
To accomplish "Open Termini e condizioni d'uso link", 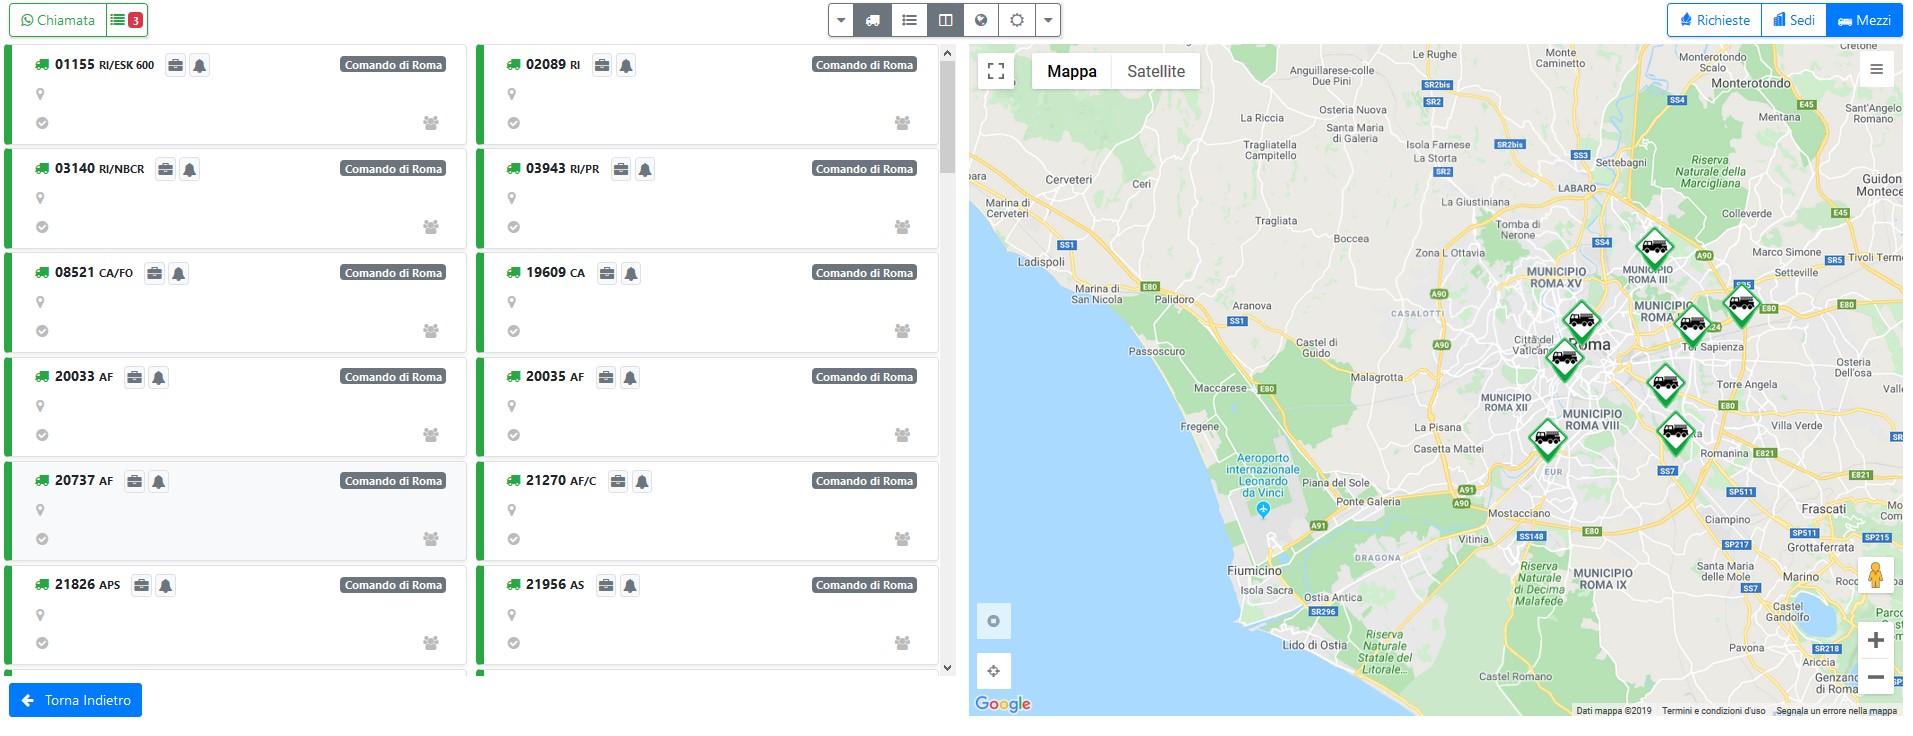I will click(1713, 711).
